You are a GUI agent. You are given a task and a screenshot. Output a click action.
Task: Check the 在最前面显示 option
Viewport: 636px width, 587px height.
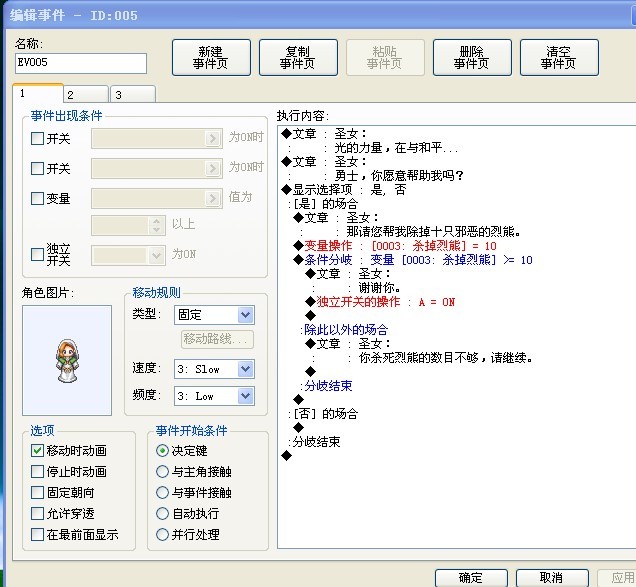click(x=37, y=534)
